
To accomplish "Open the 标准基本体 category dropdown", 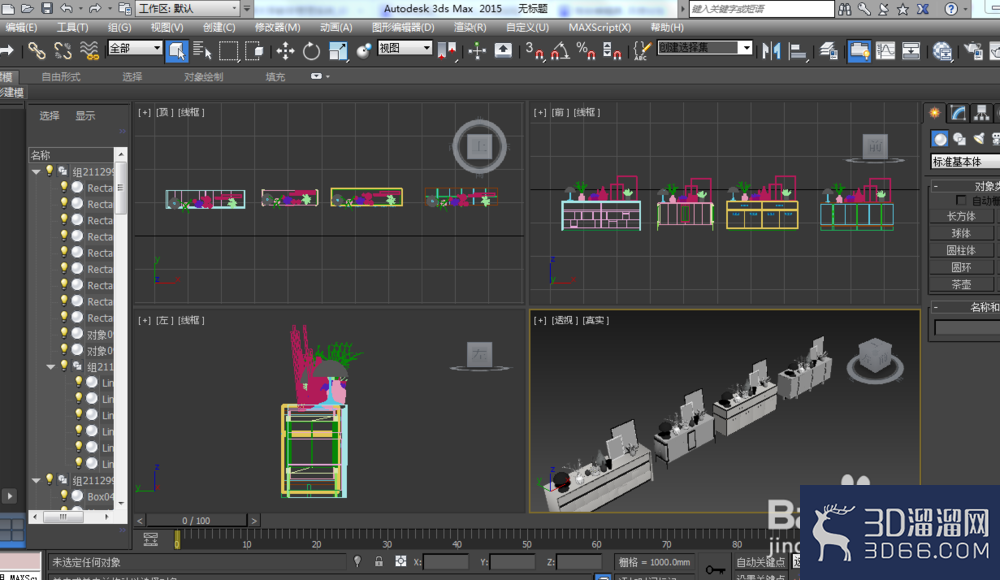I will click(x=965, y=161).
